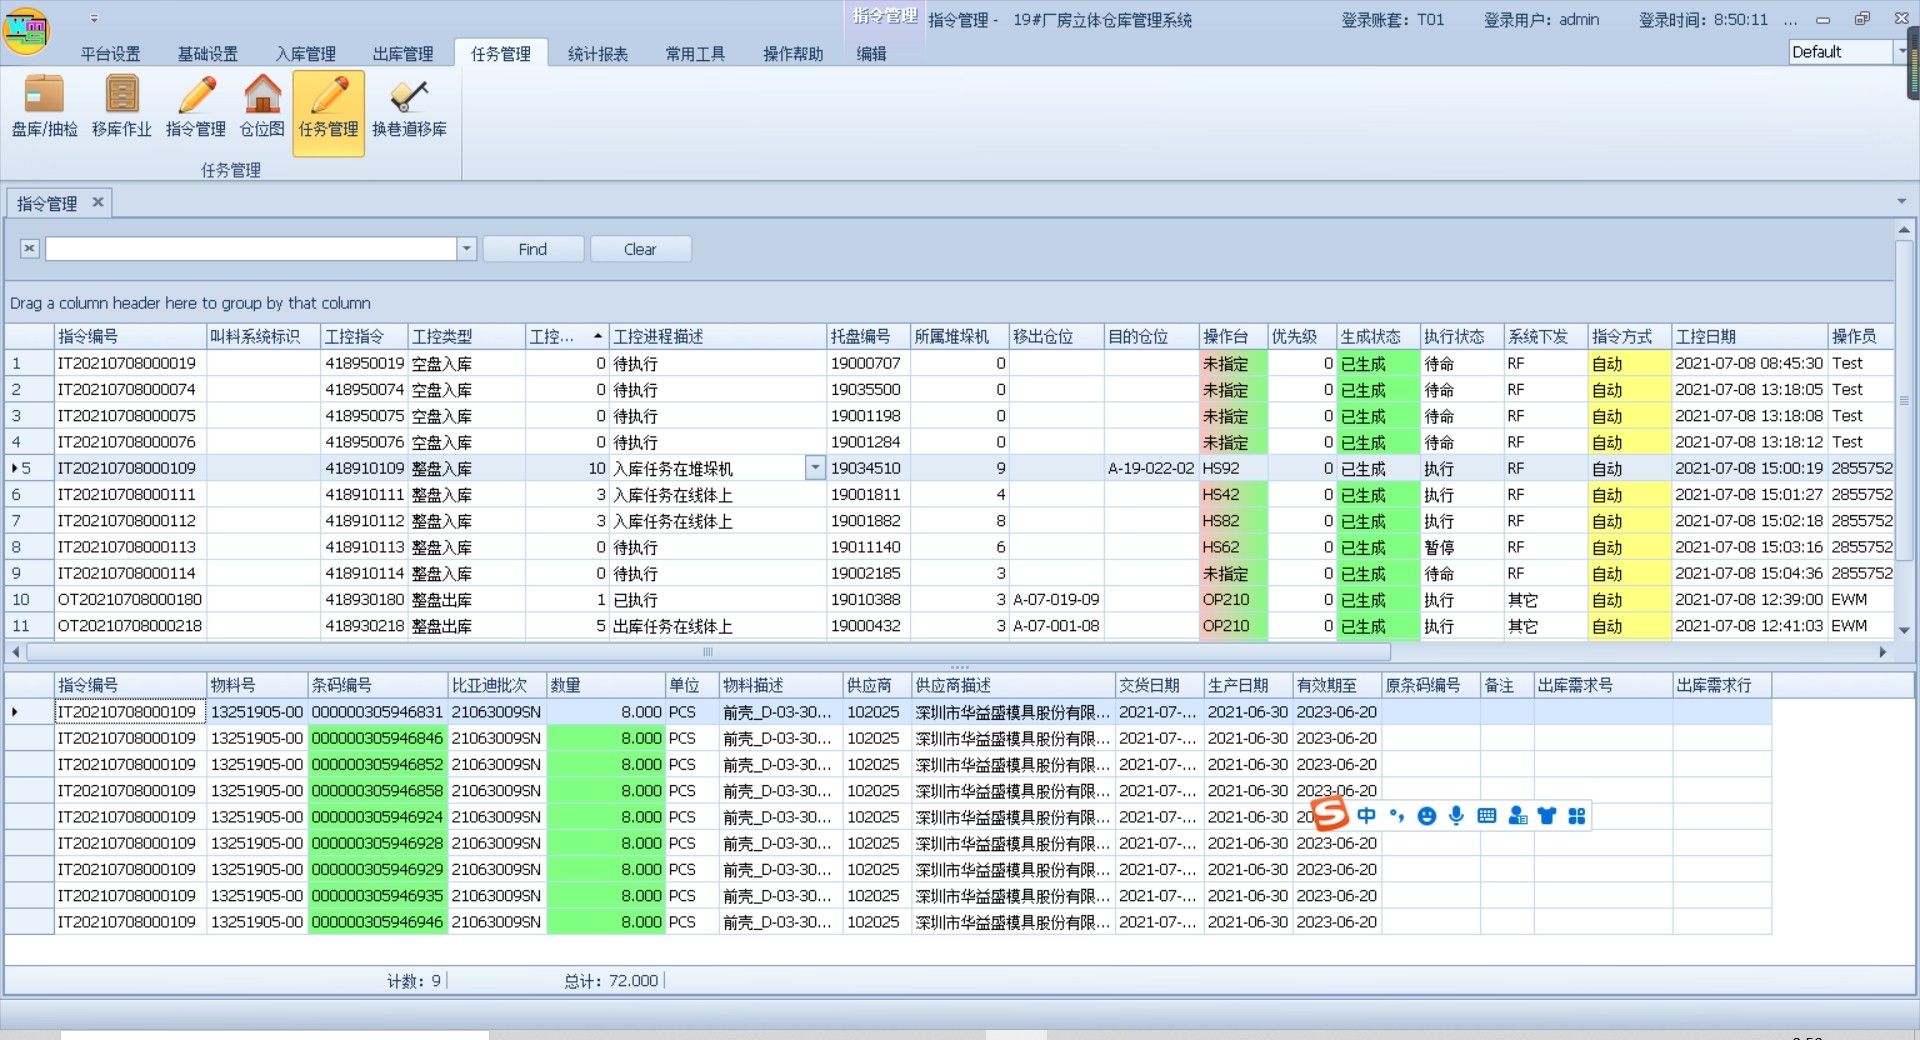Open the quick access toolbar arrow
Image resolution: width=1920 pixels, height=1040 pixels.
click(x=94, y=18)
